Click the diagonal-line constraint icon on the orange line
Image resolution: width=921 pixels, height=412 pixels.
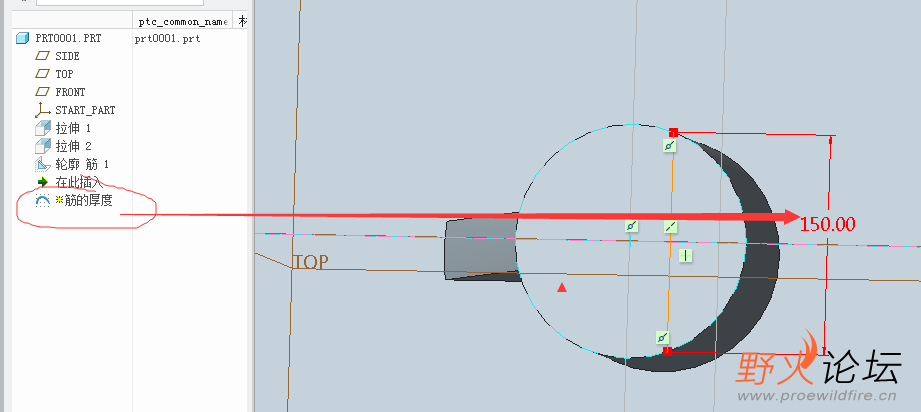tap(671, 226)
